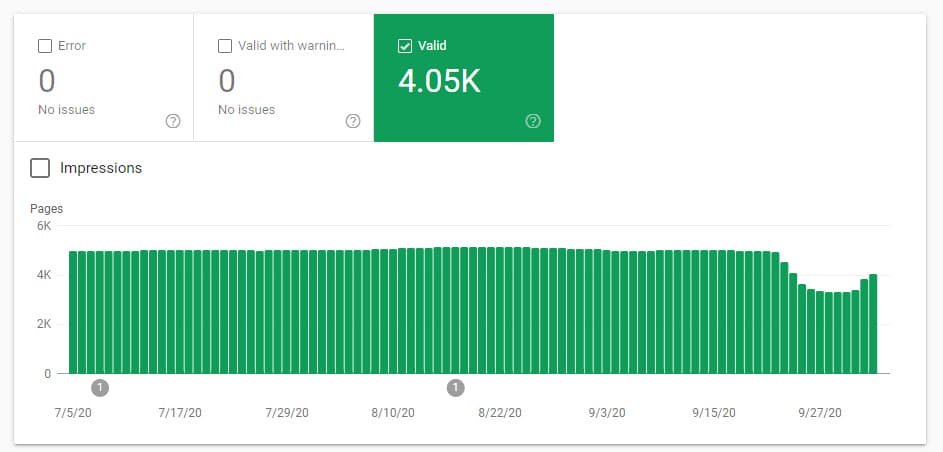Click the 8/10/20 date label
Viewport: 943px width, 452px height.
pyautogui.click(x=393, y=413)
